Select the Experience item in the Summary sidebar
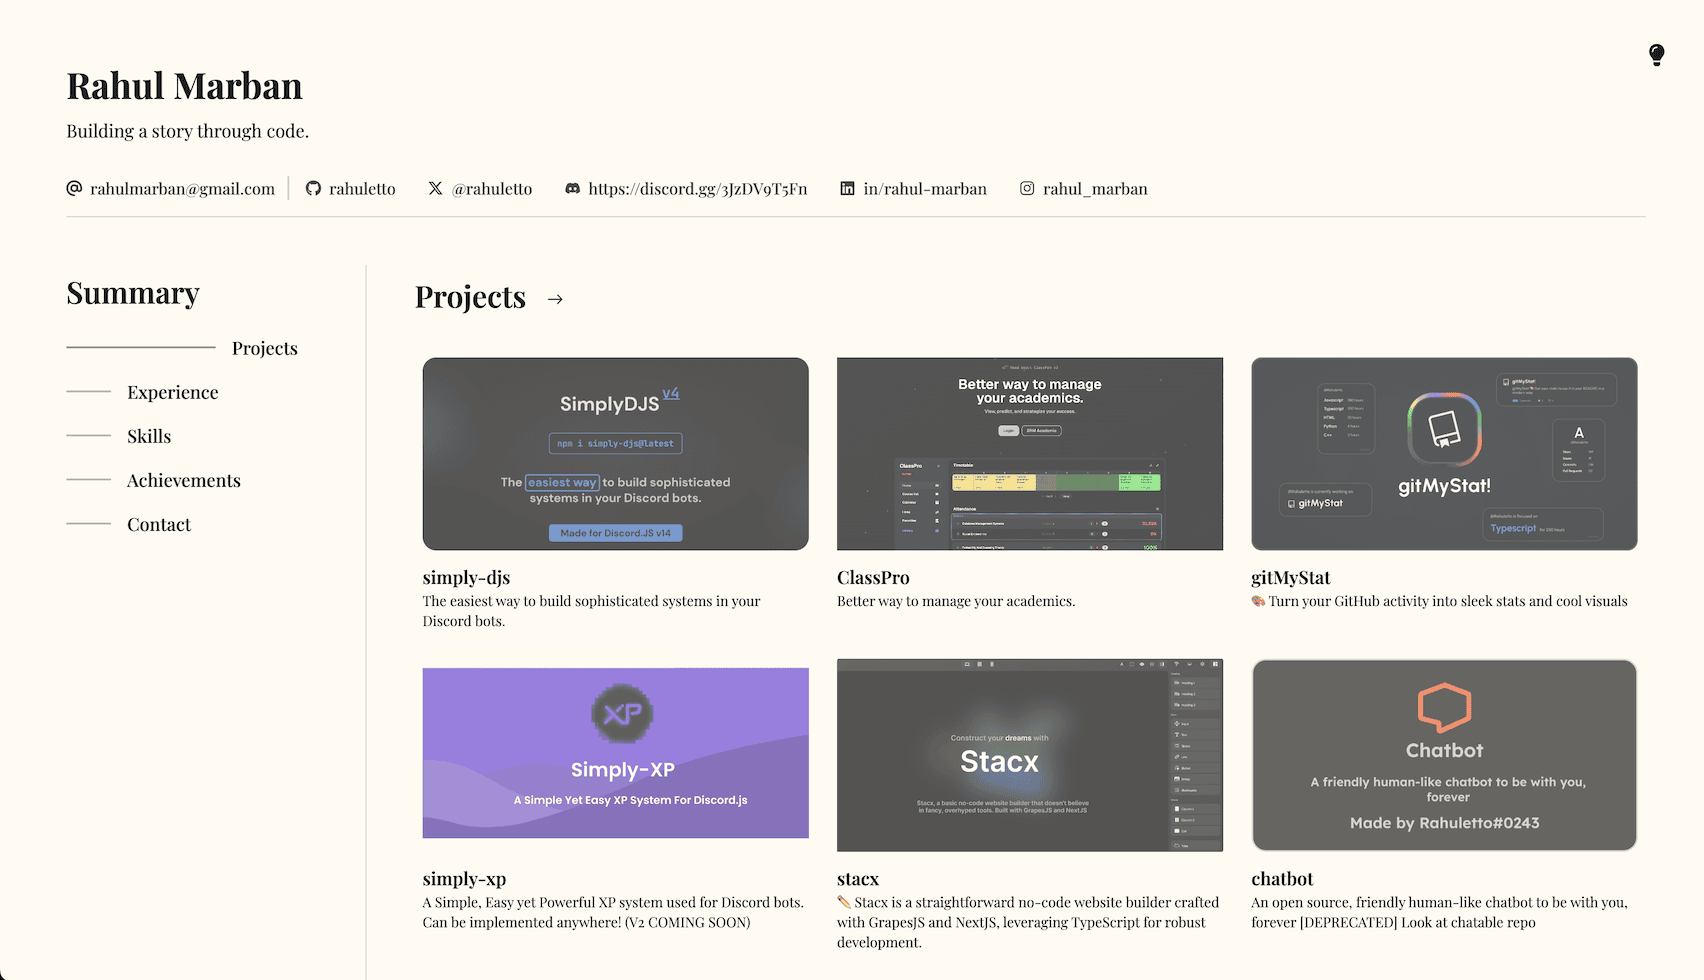The width and height of the screenshot is (1704, 980). coord(172,392)
